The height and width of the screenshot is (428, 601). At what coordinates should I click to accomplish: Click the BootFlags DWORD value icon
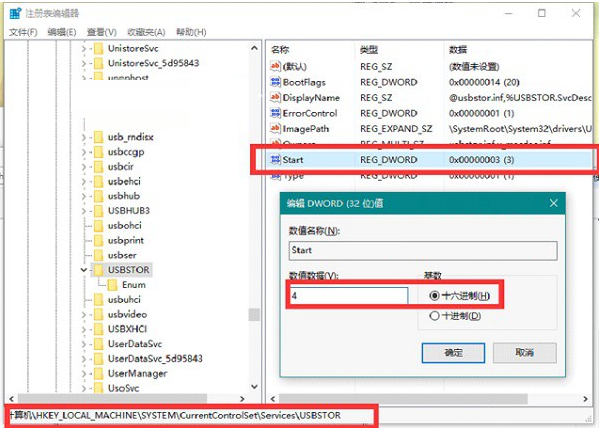point(275,81)
